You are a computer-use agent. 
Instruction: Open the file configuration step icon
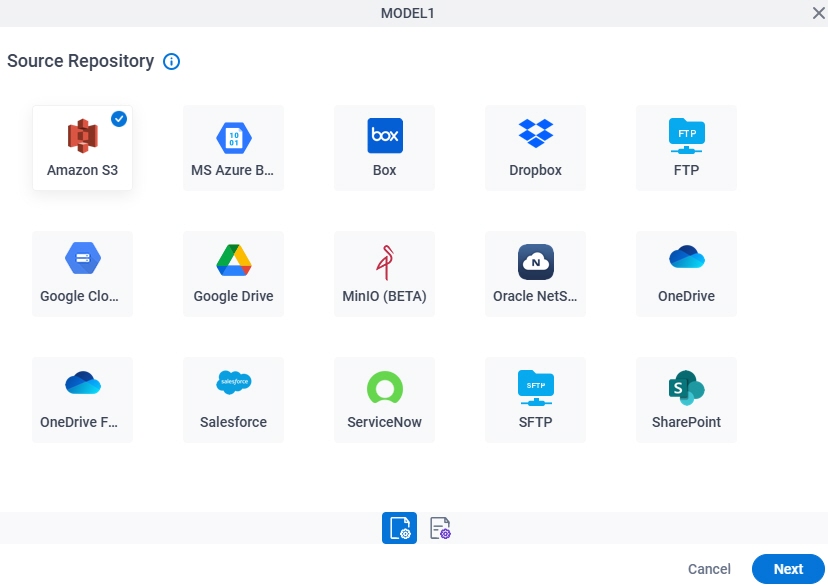coord(399,528)
